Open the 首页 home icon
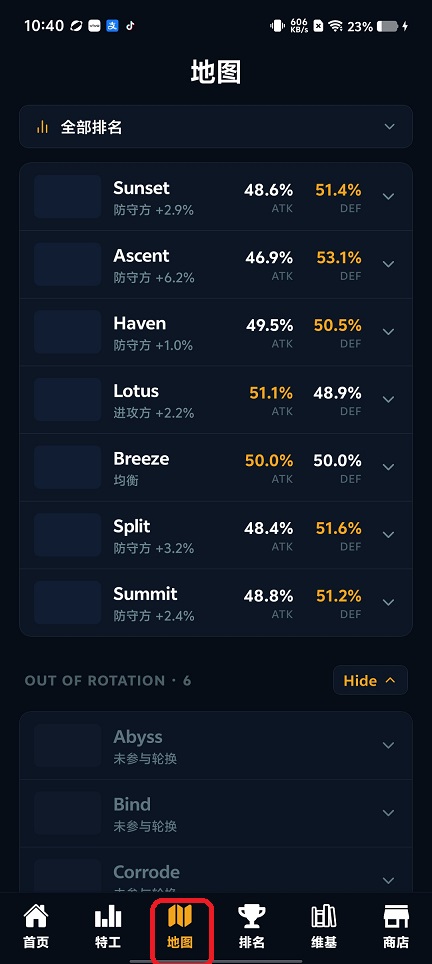The width and height of the screenshot is (432, 964). click(x=36, y=916)
